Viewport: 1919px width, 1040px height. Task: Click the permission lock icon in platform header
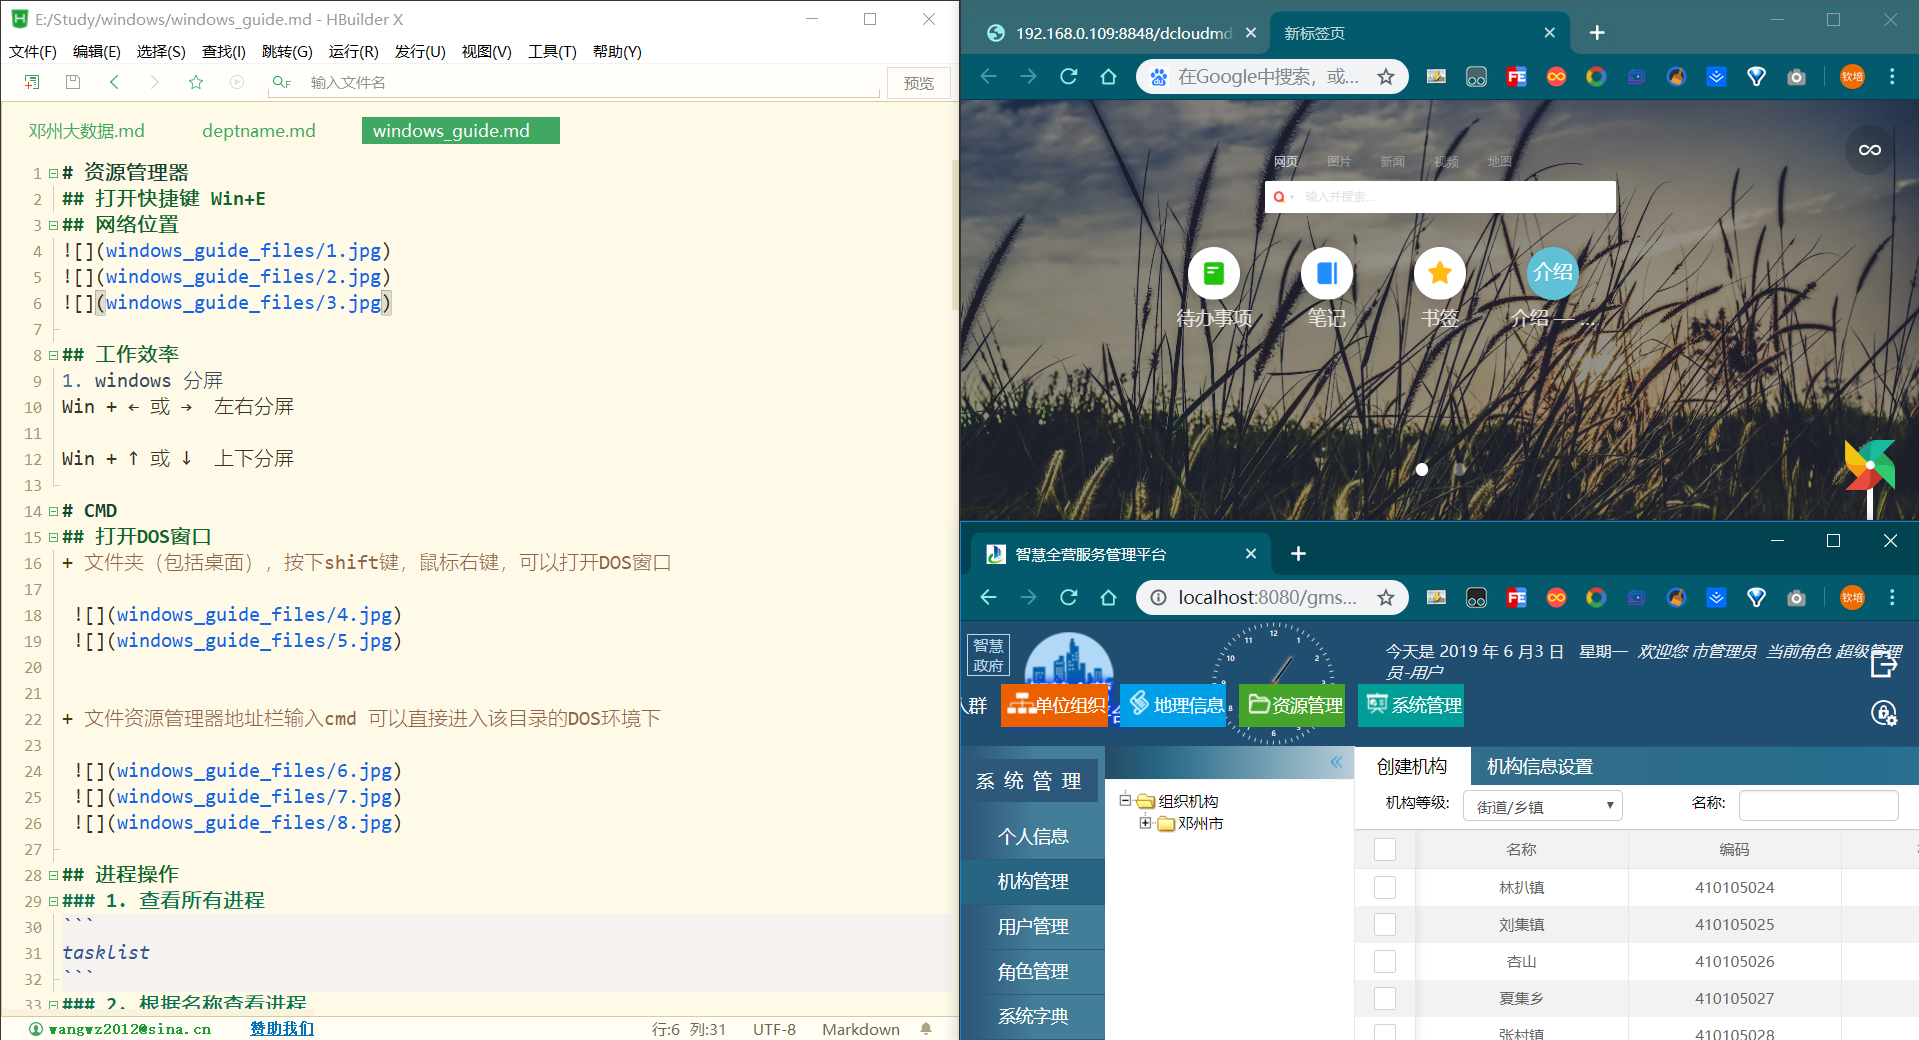[1884, 714]
